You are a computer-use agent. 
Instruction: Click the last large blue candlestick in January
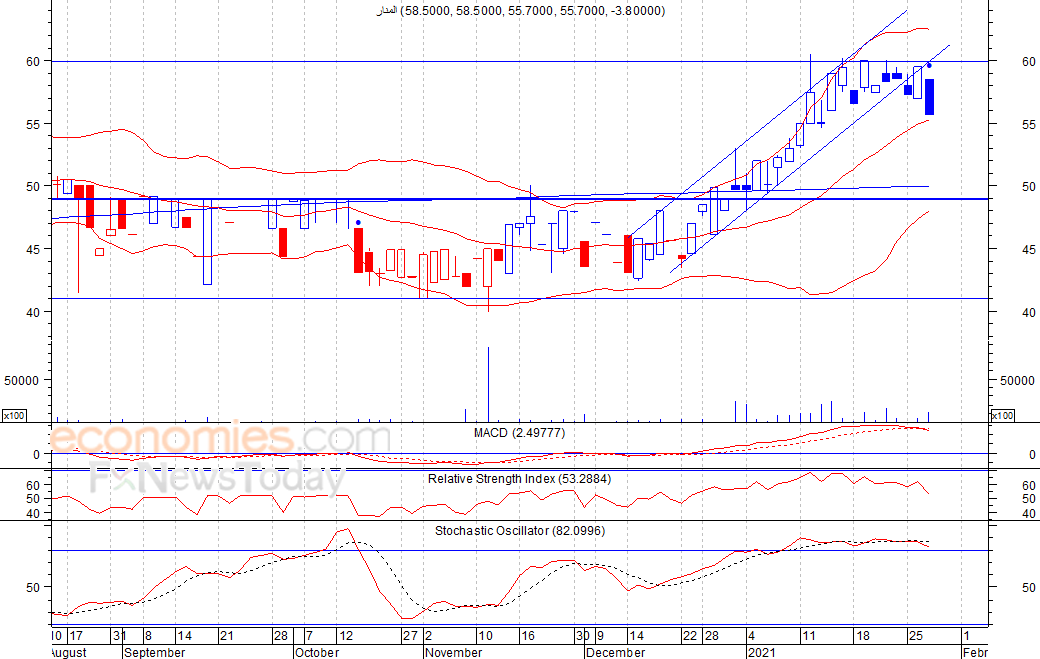click(x=929, y=97)
